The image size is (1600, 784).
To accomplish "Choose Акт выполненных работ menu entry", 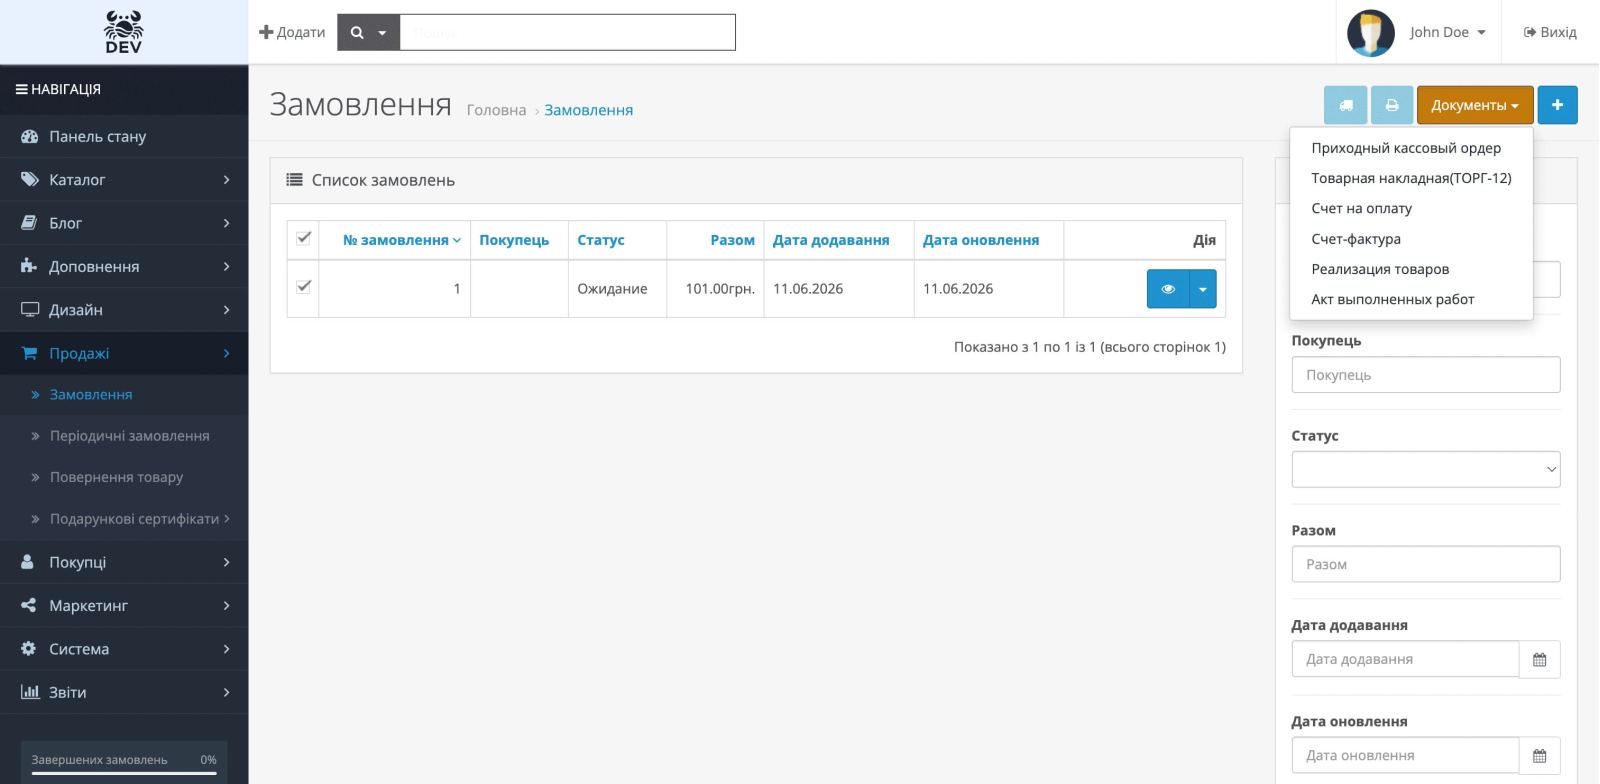I will 1392,299.
